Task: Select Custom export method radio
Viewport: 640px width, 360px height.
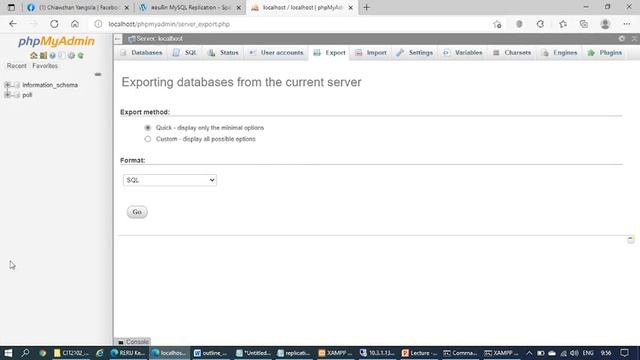Action: pyautogui.click(x=148, y=139)
